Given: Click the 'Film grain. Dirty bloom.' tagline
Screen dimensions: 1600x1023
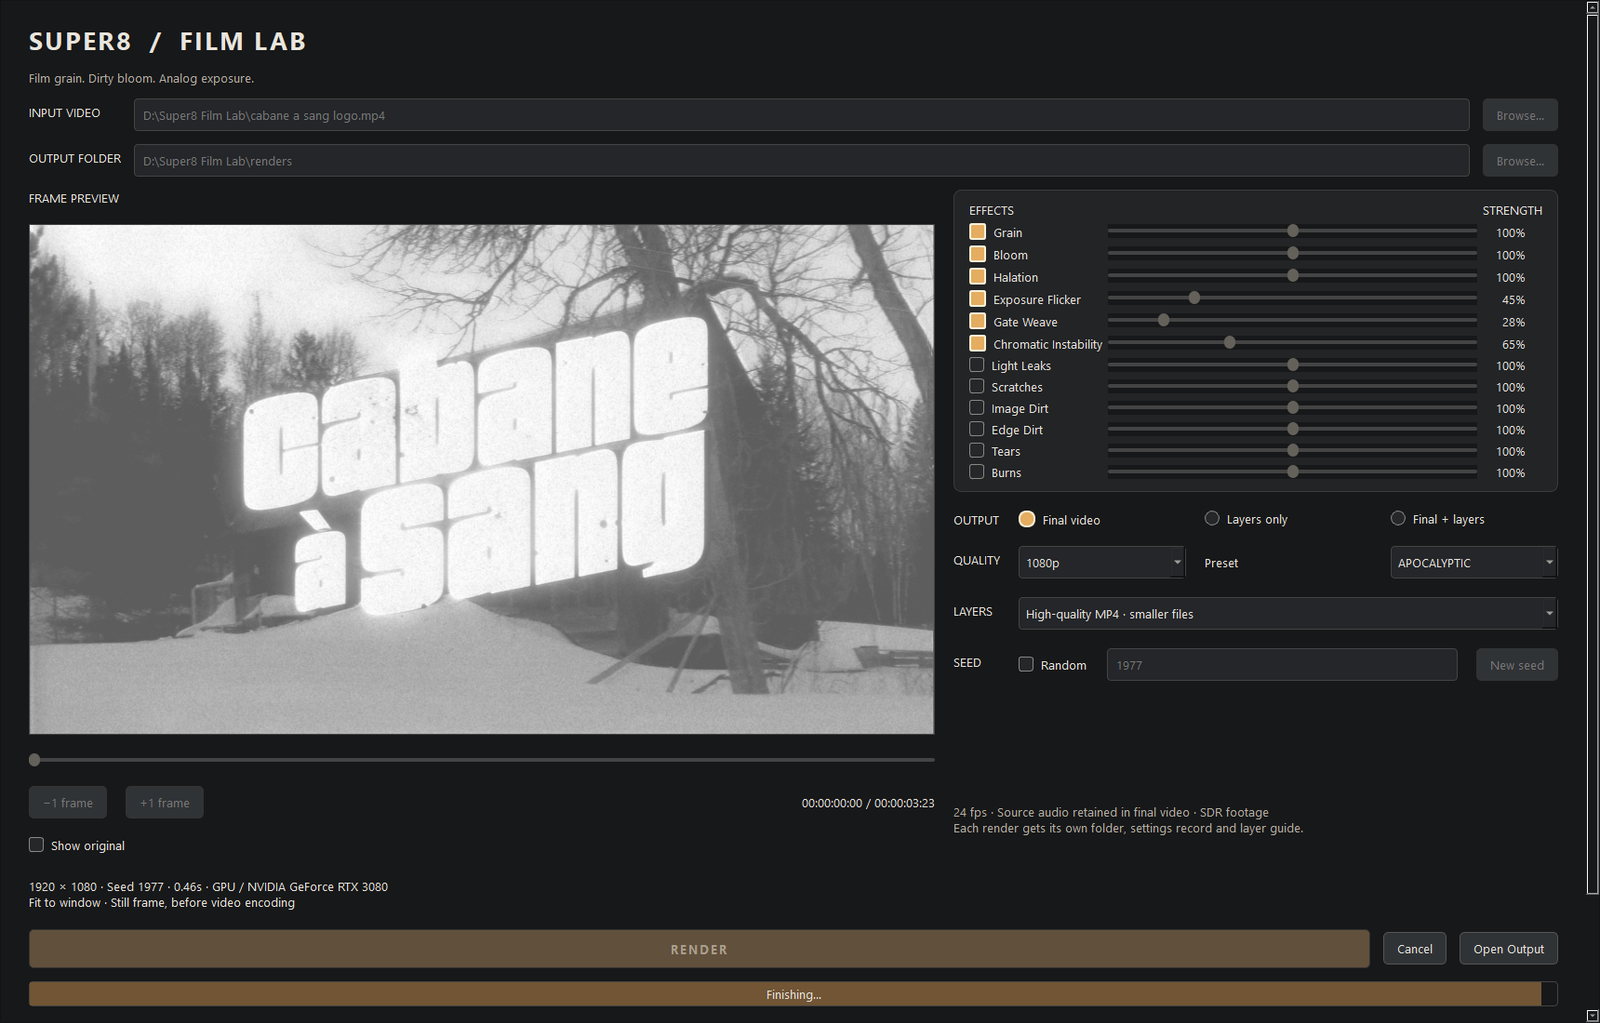Looking at the screenshot, I should click(x=141, y=78).
